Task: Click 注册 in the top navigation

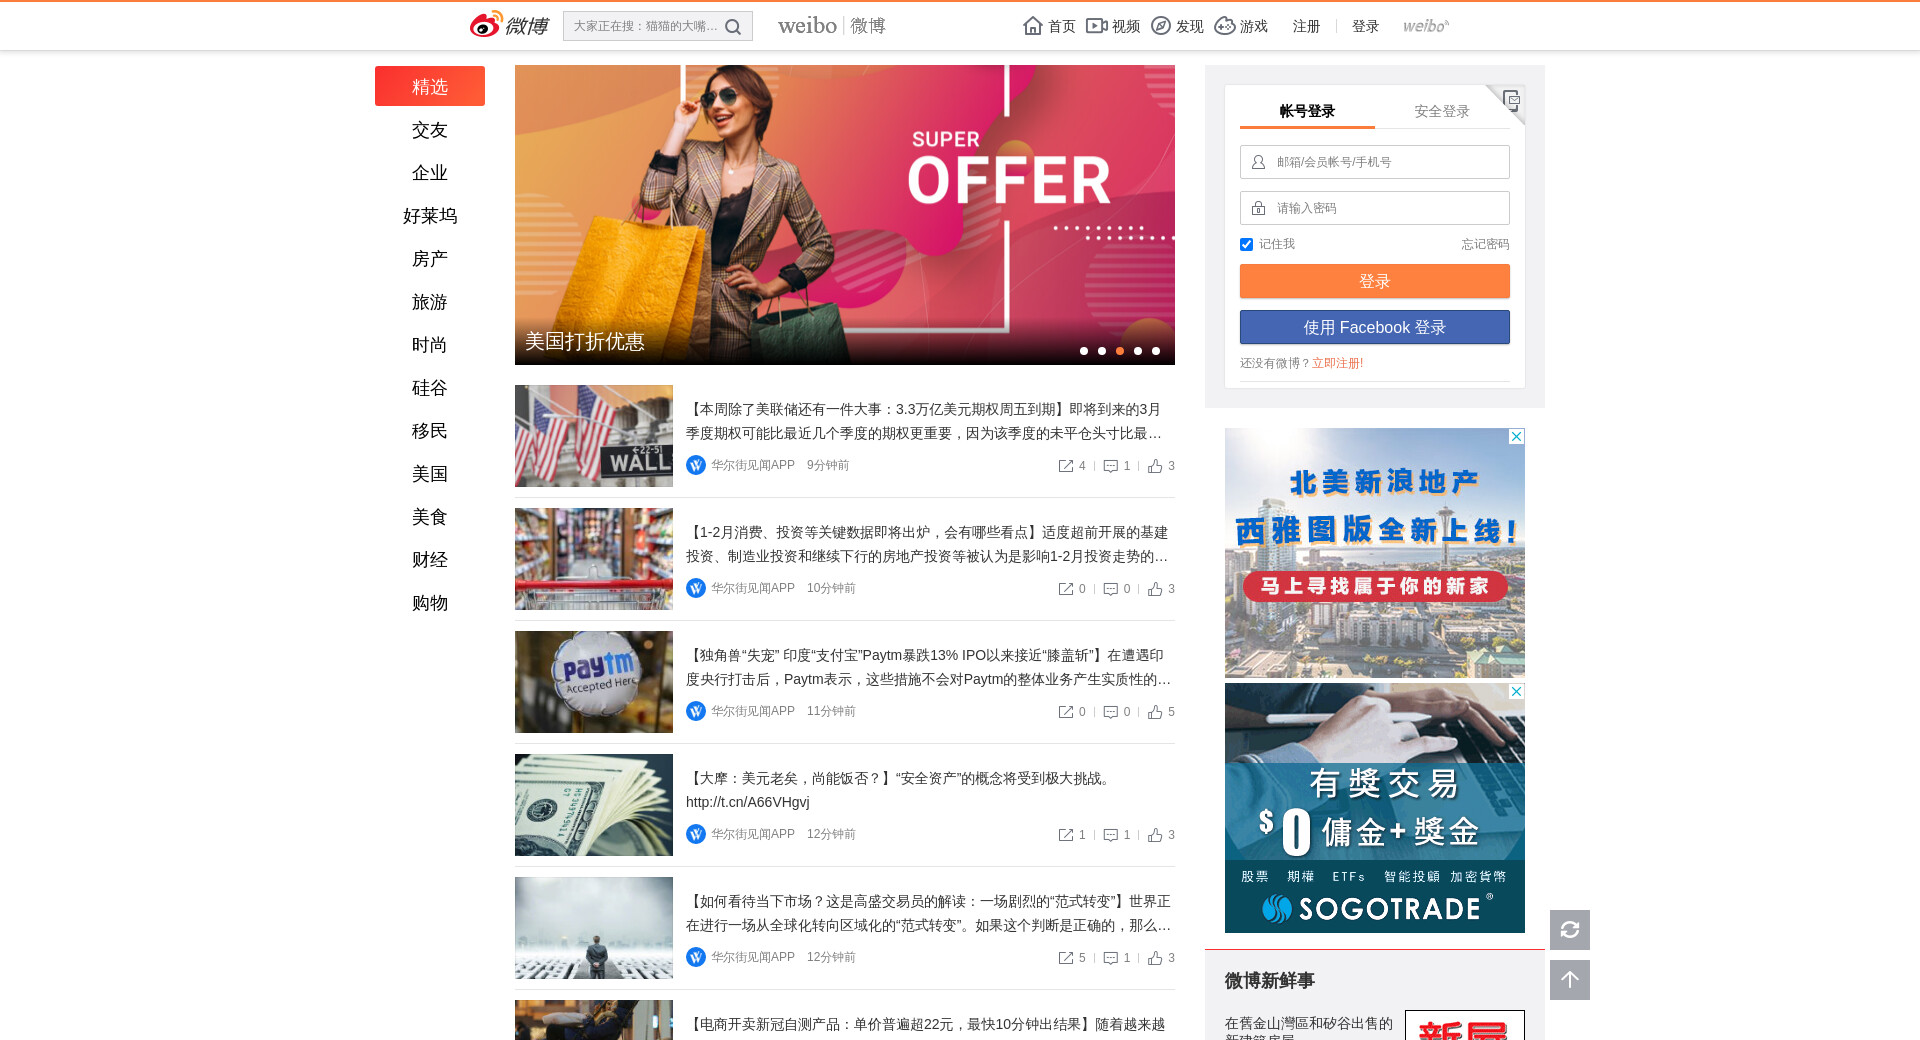Action: (x=1306, y=26)
